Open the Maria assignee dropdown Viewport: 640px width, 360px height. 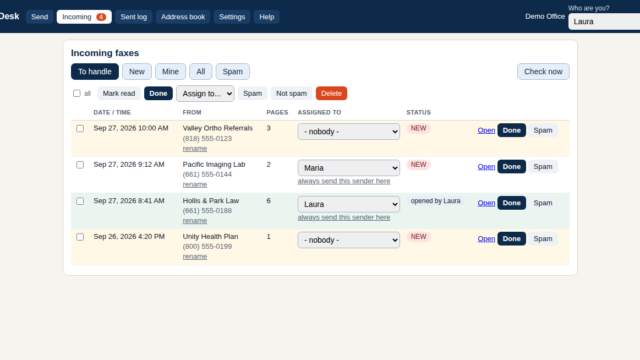349,168
